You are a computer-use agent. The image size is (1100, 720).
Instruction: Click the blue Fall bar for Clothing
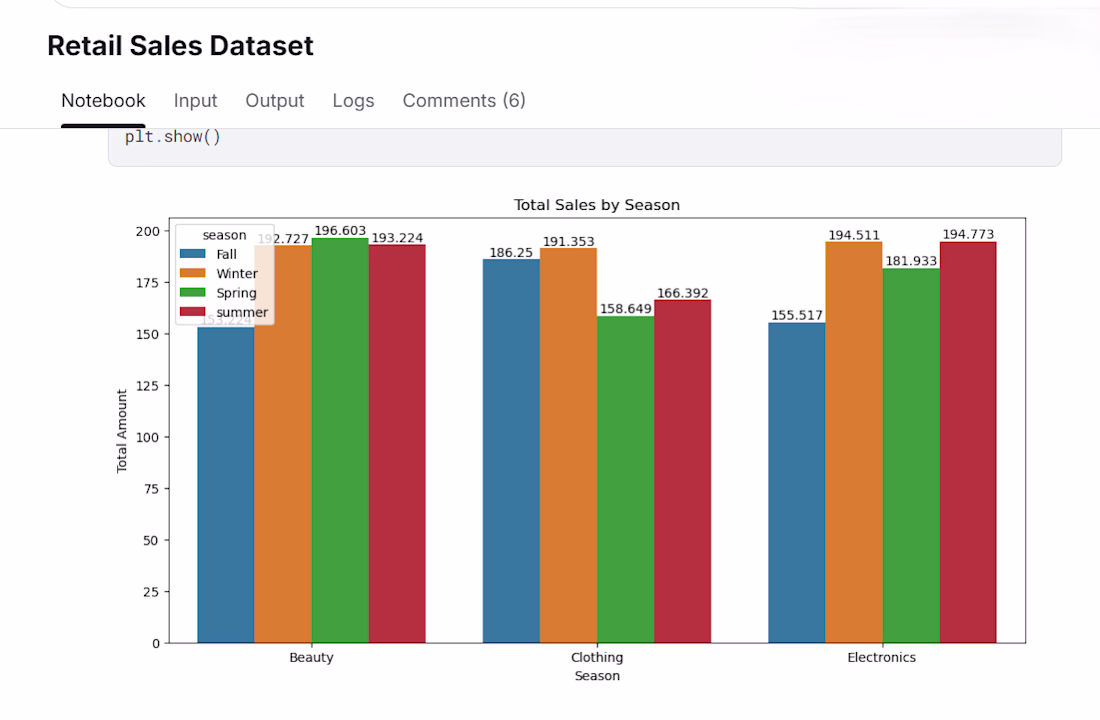point(511,451)
